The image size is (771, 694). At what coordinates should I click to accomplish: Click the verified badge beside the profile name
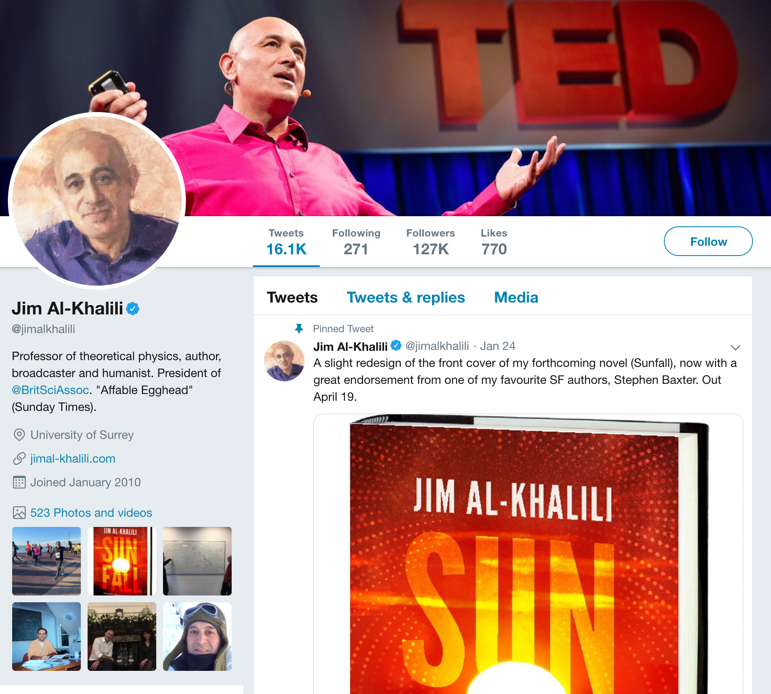(x=133, y=309)
